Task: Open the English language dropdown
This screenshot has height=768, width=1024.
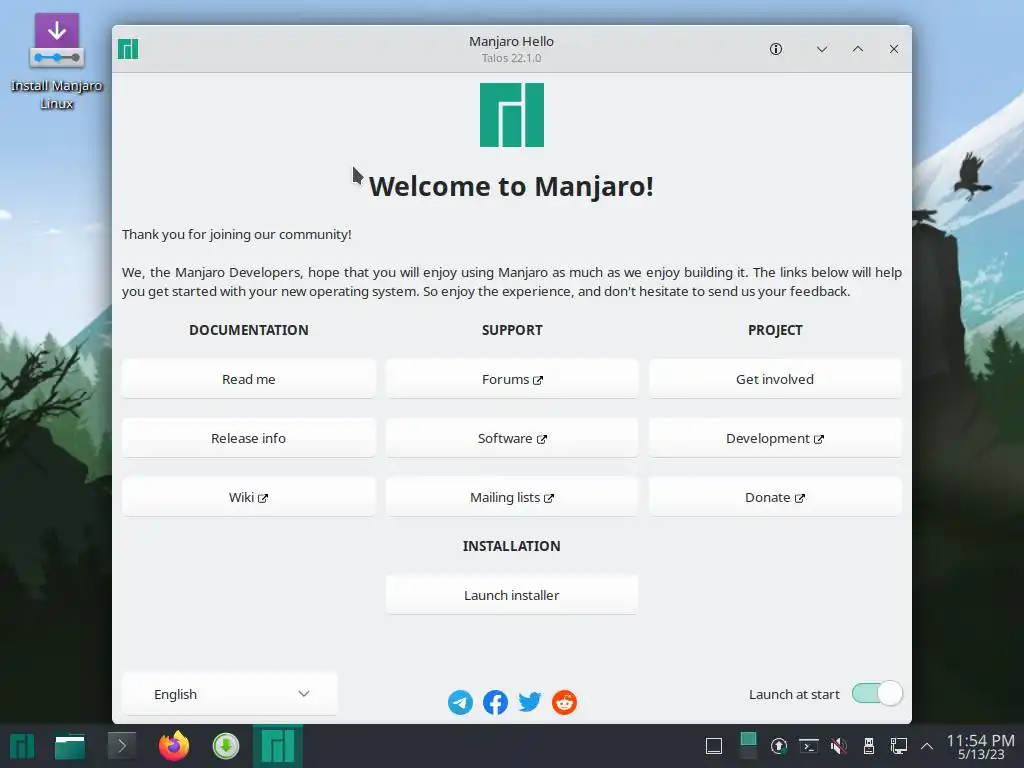Action: click(230, 694)
